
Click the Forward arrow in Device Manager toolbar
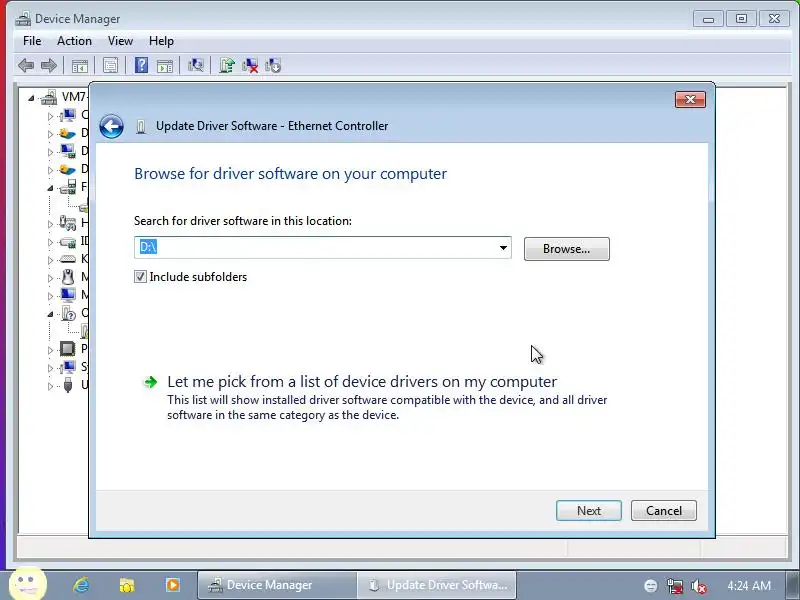point(48,65)
